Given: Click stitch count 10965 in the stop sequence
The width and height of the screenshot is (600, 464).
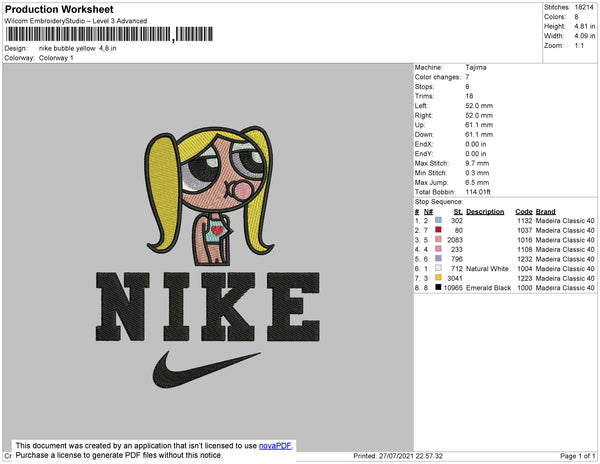Looking at the screenshot, I should point(453,288).
